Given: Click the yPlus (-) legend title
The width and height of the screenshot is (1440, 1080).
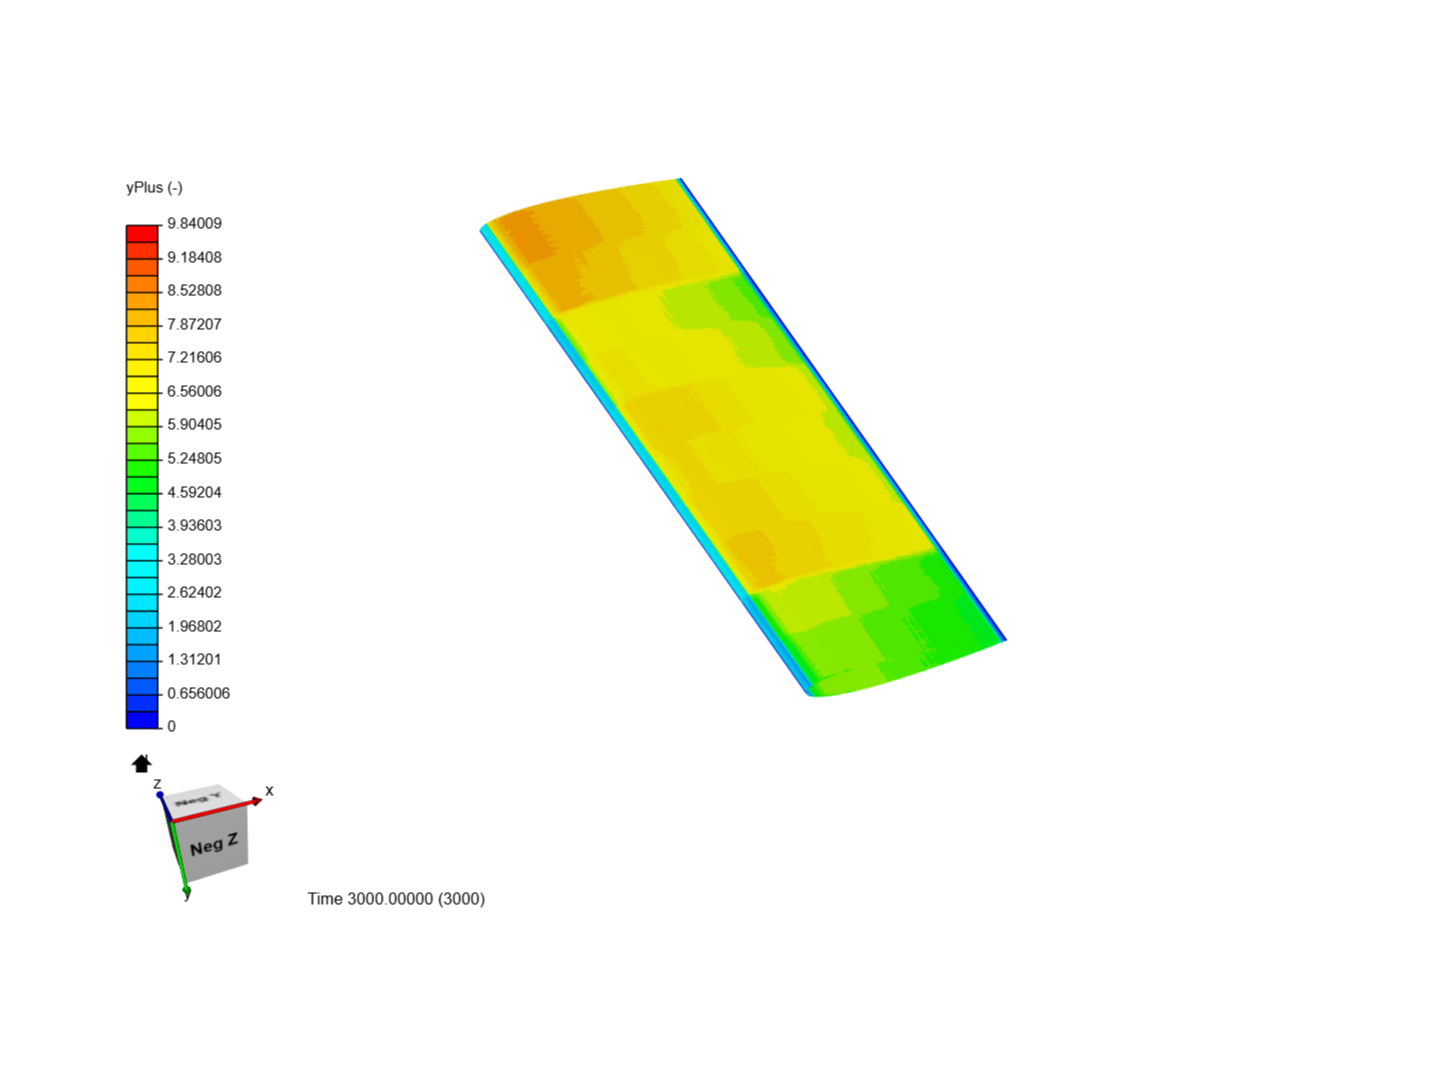Looking at the screenshot, I should (154, 187).
